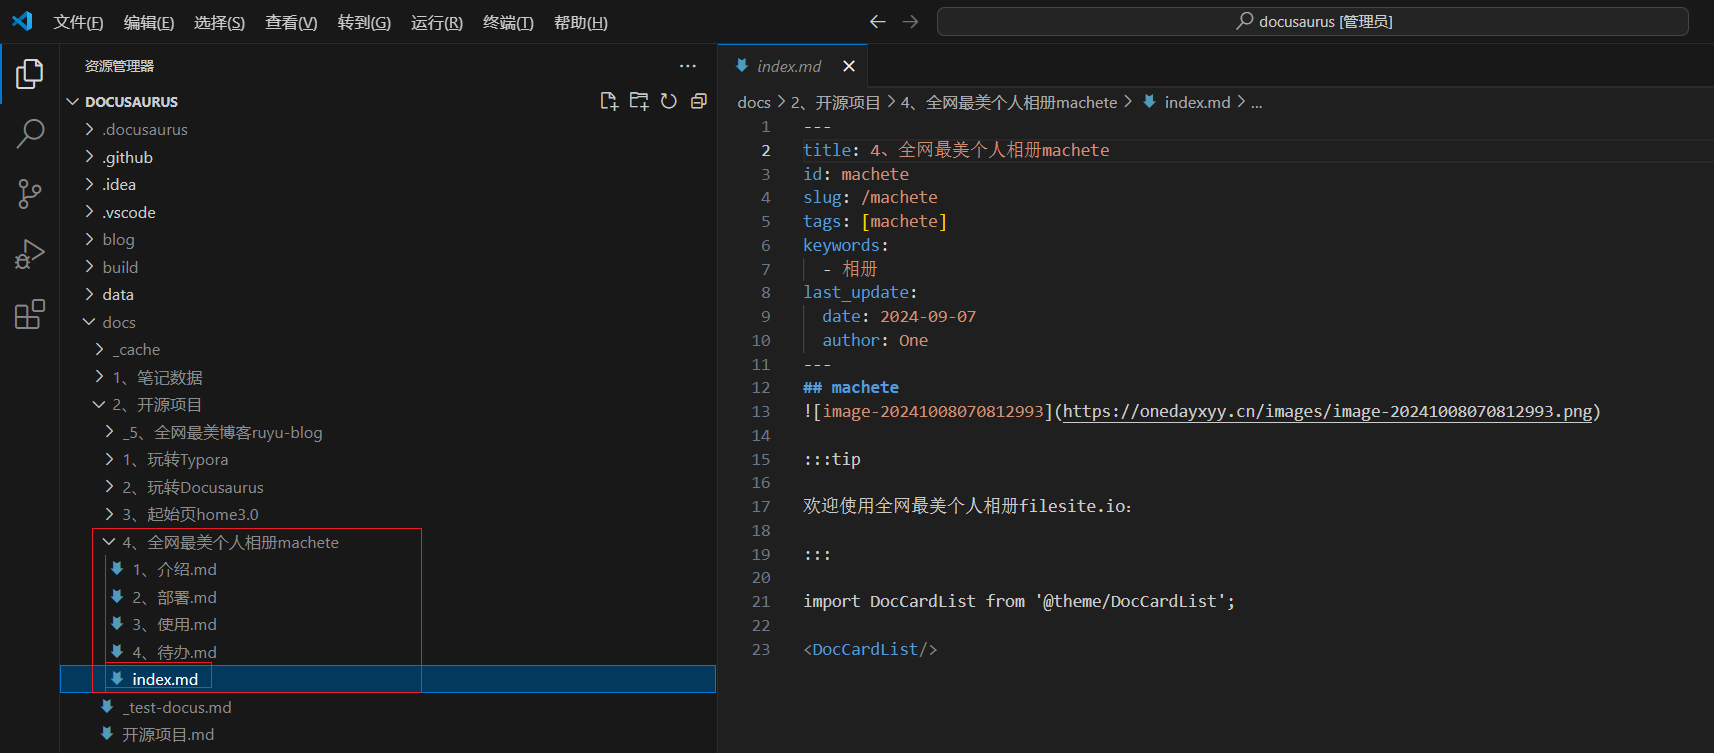Open 编辑(E) menu

pos(149,22)
